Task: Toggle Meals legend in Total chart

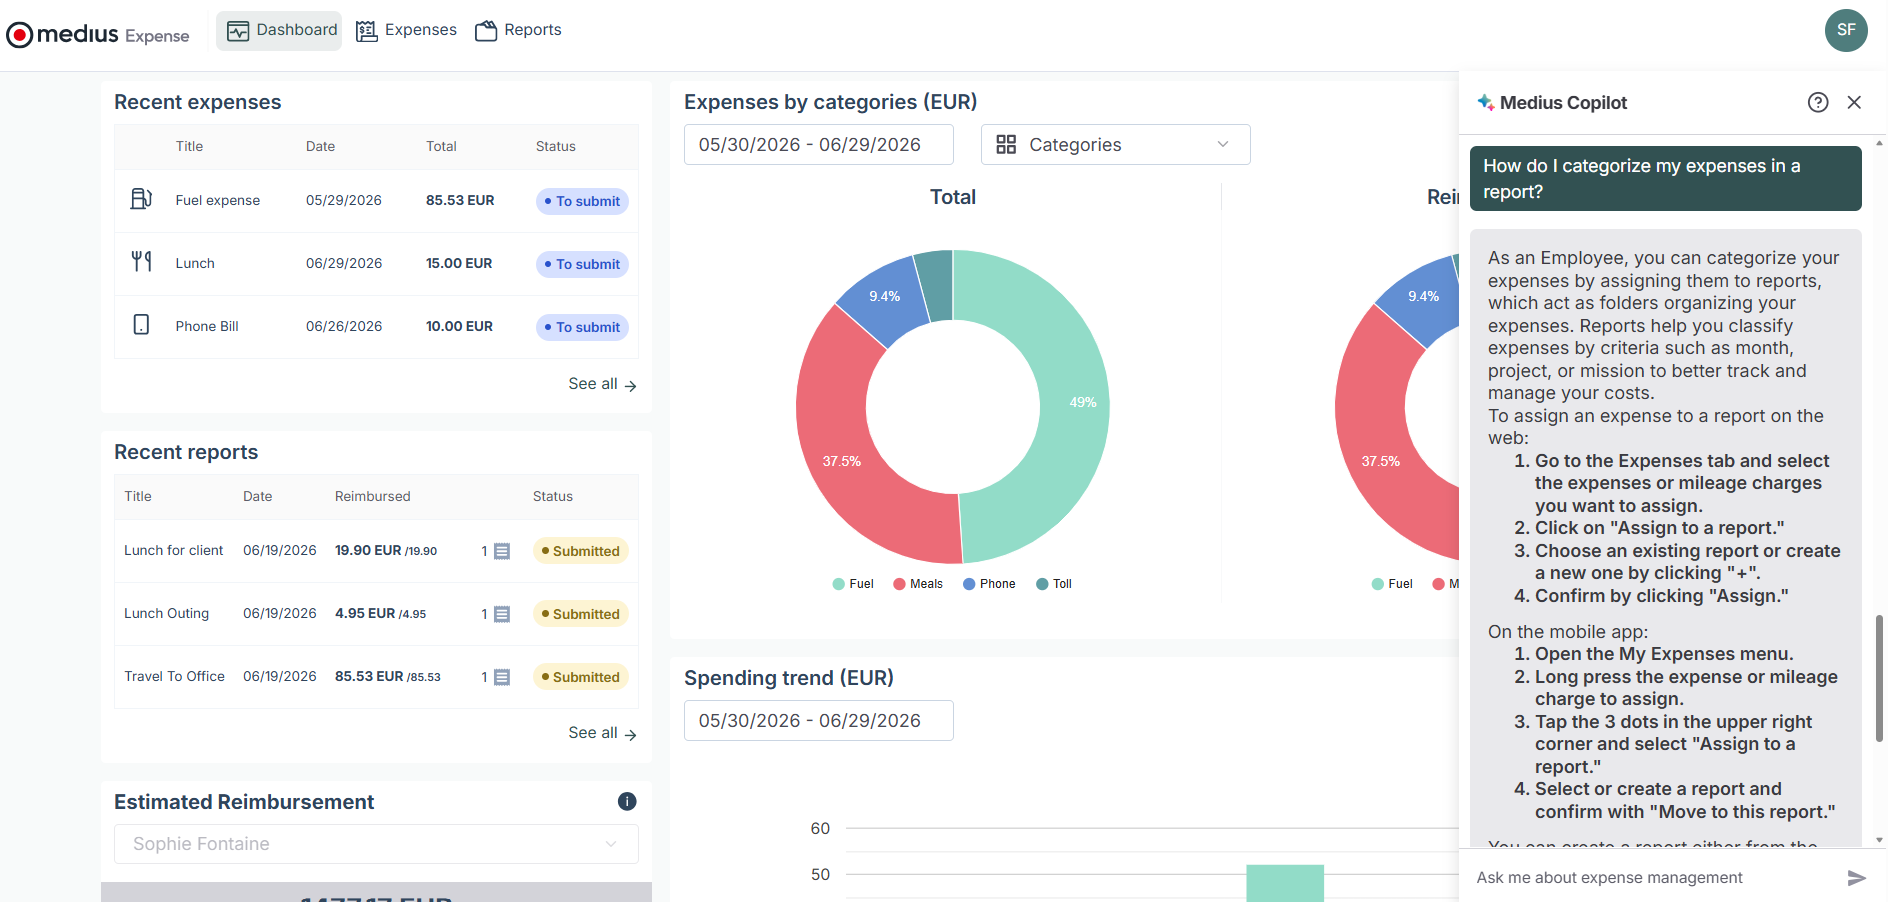Action: point(918,584)
